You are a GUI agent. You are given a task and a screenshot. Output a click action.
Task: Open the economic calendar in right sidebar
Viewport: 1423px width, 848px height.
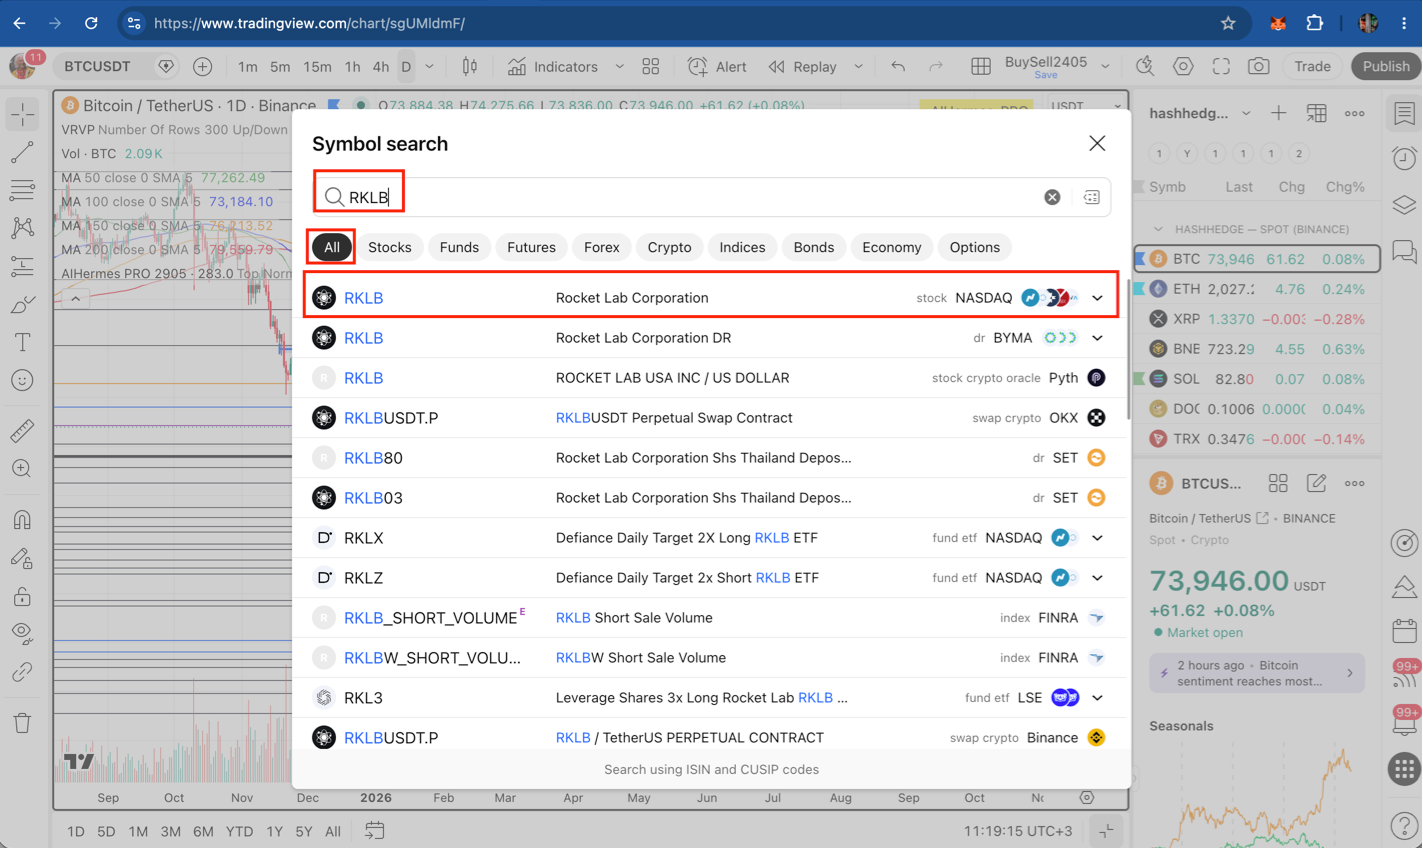(1404, 630)
